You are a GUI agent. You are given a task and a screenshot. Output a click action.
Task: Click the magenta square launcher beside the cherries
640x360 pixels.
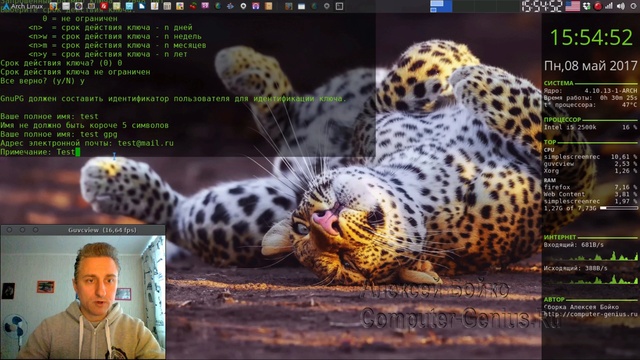pos(205,6)
